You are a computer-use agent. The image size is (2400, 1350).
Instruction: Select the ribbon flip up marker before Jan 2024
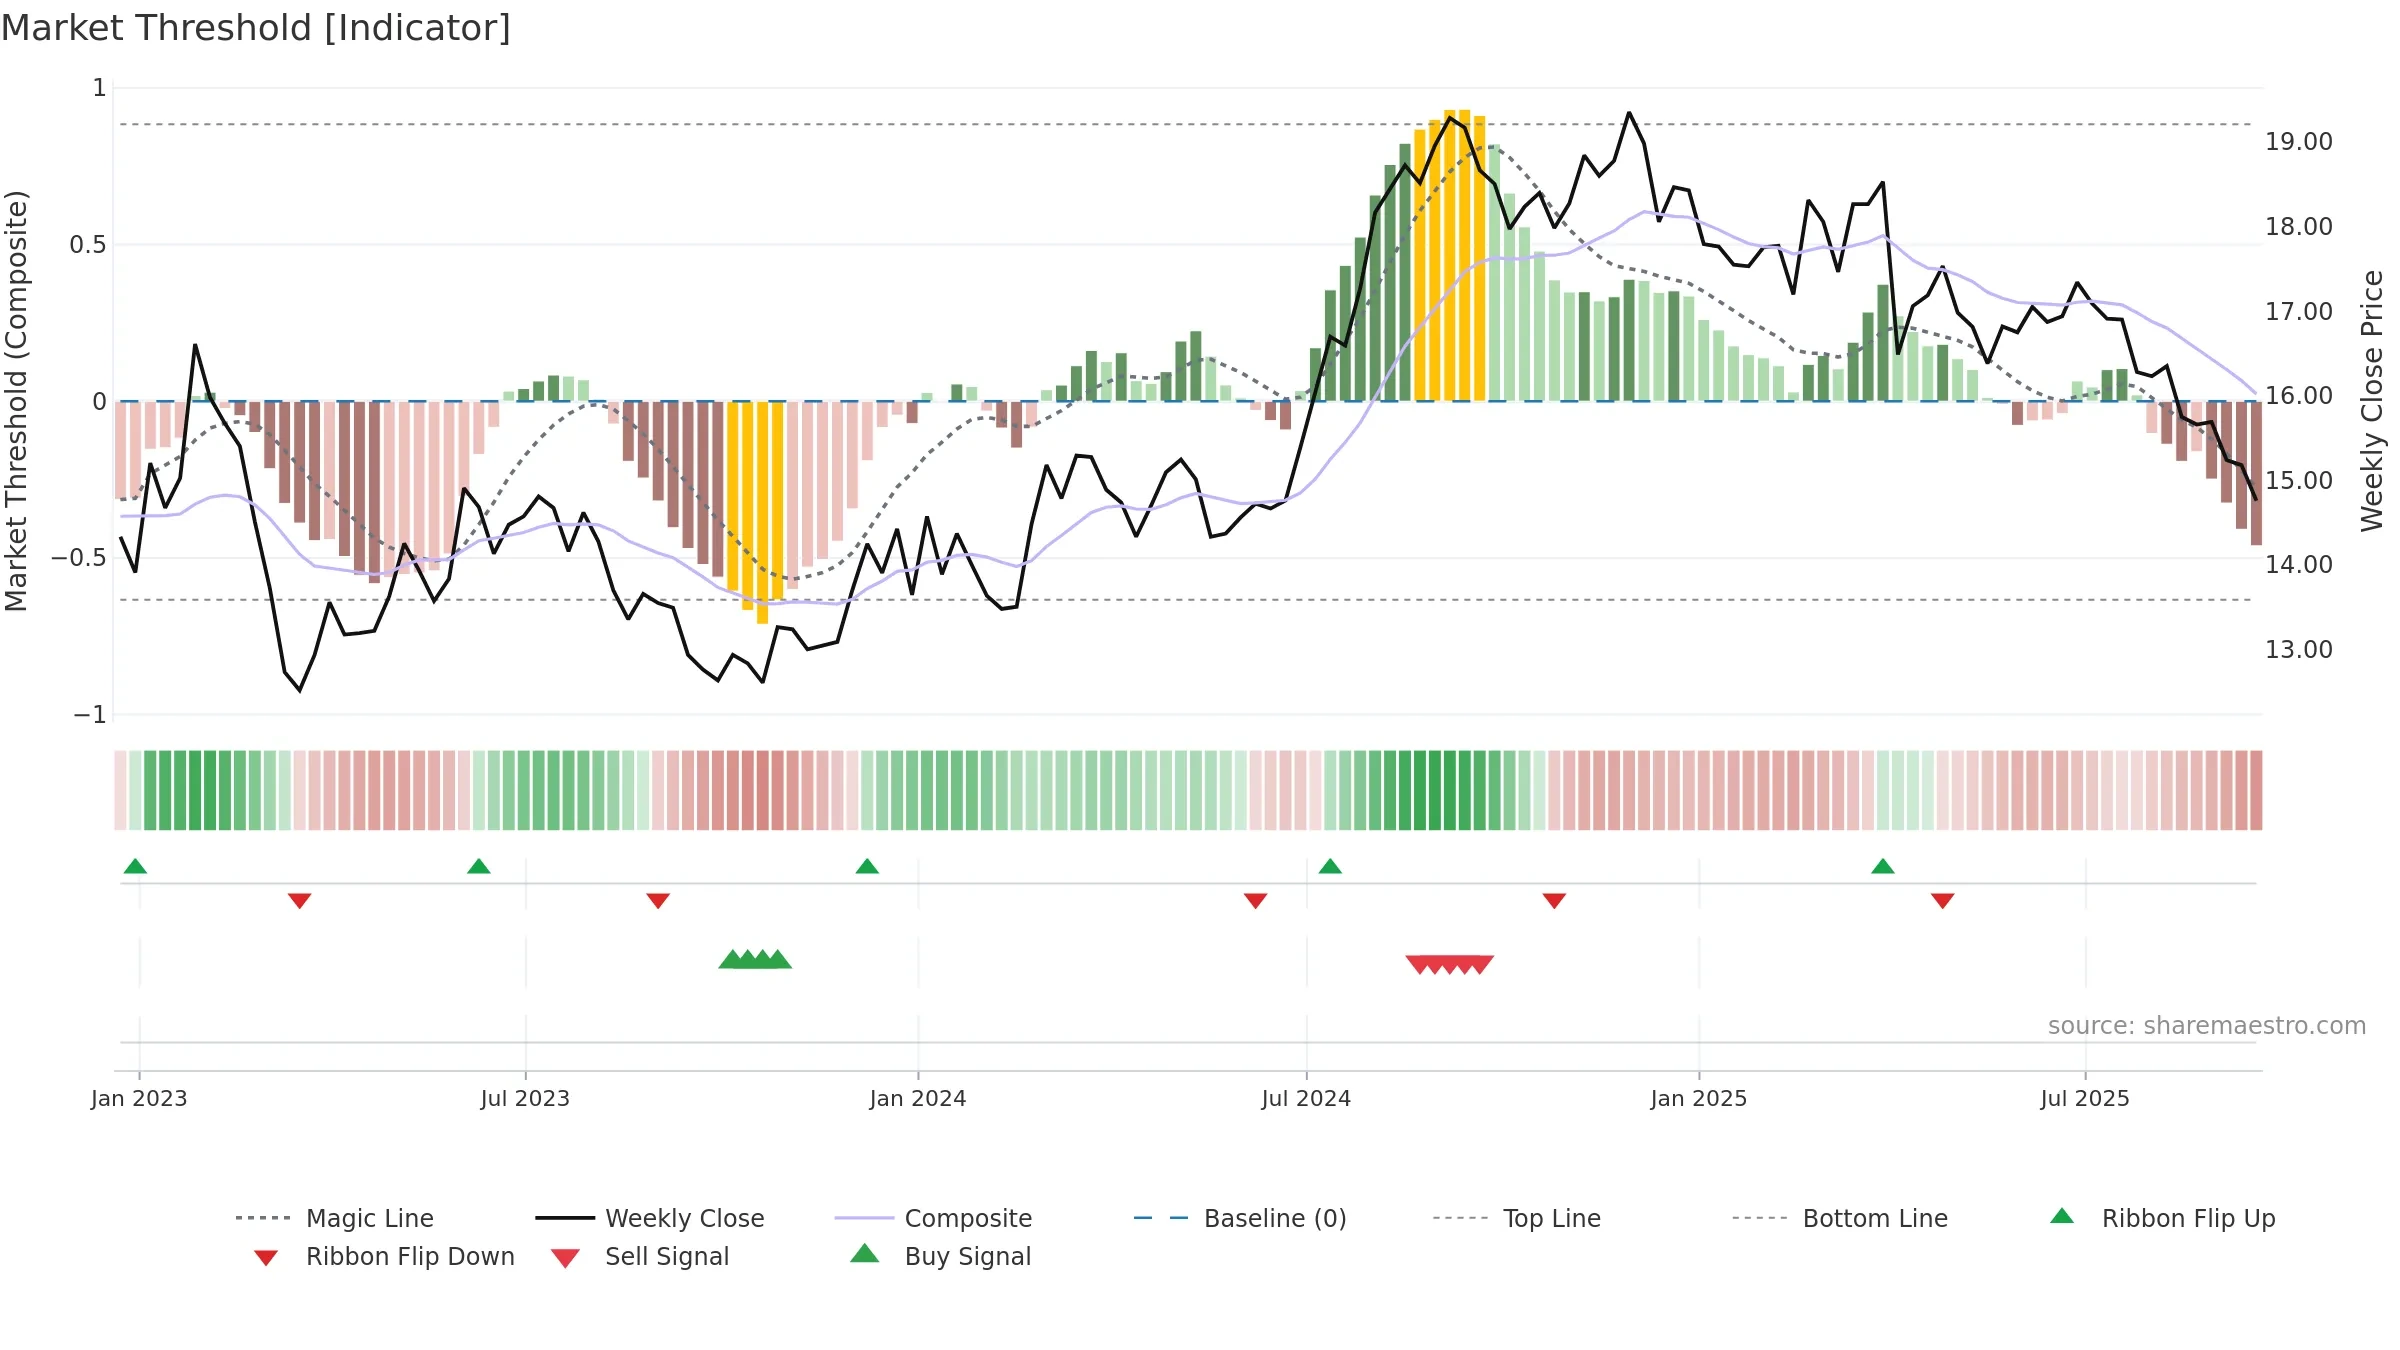[867, 866]
